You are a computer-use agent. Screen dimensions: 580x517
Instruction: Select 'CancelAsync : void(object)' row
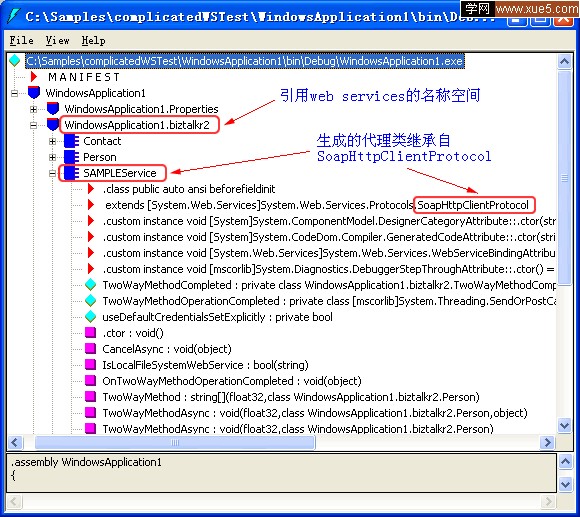[x=167, y=349]
